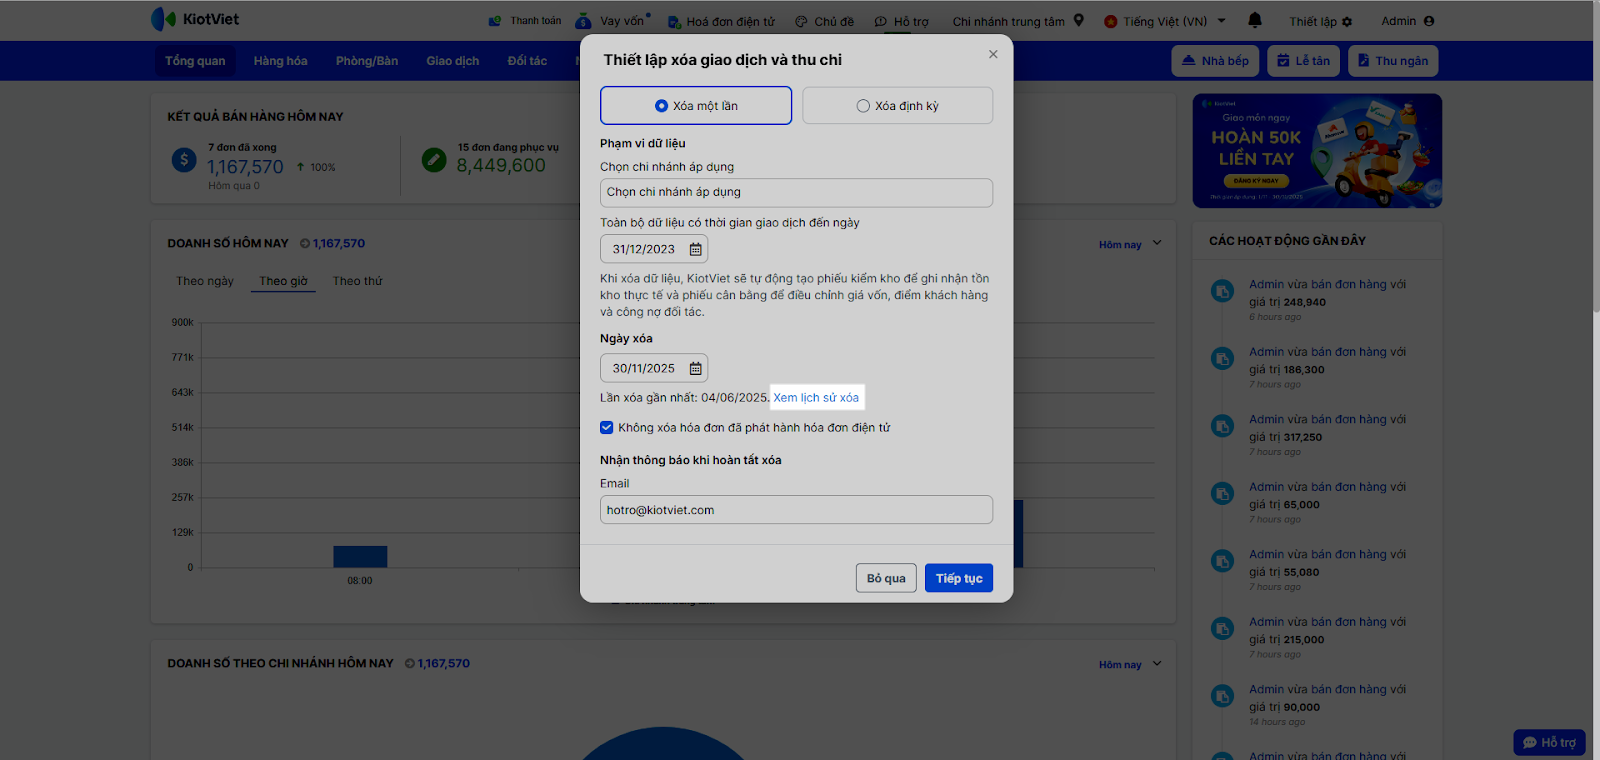This screenshot has width=1600, height=760.
Task: Open the Phòng/Bàn menu
Action: [367, 61]
